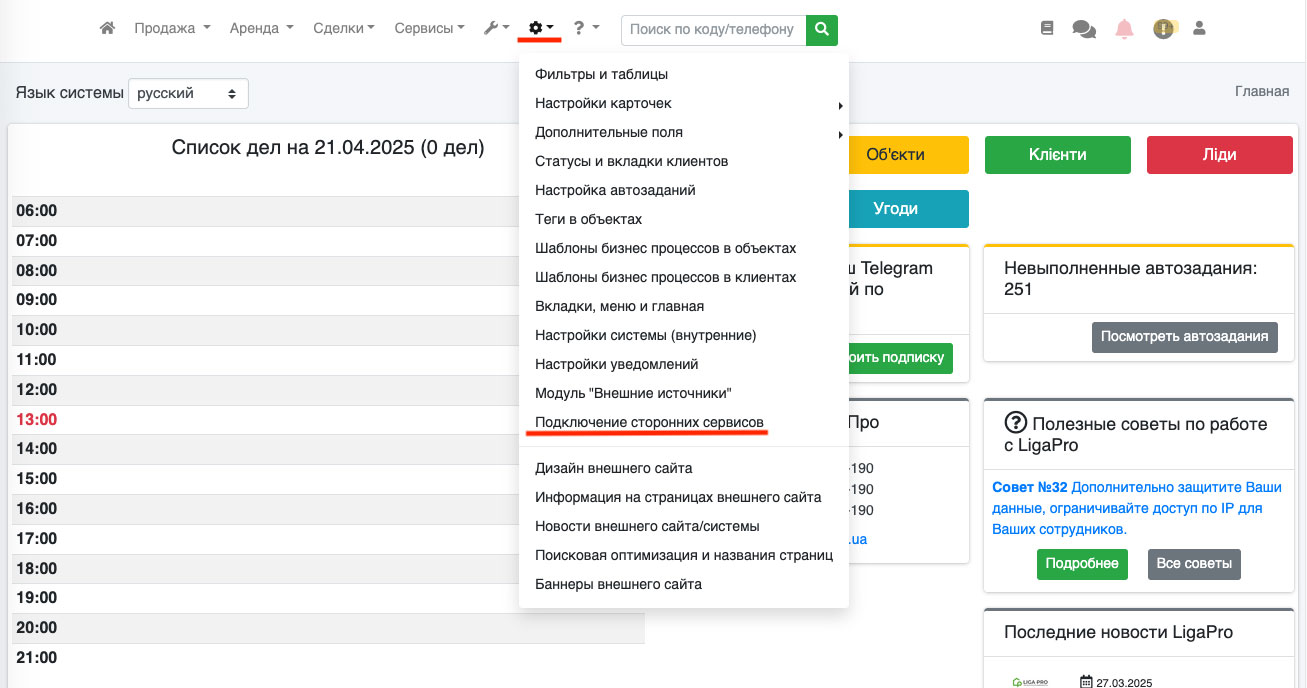Focus the code or phone search field
Screen dimensions: 1307x688
coord(713,30)
